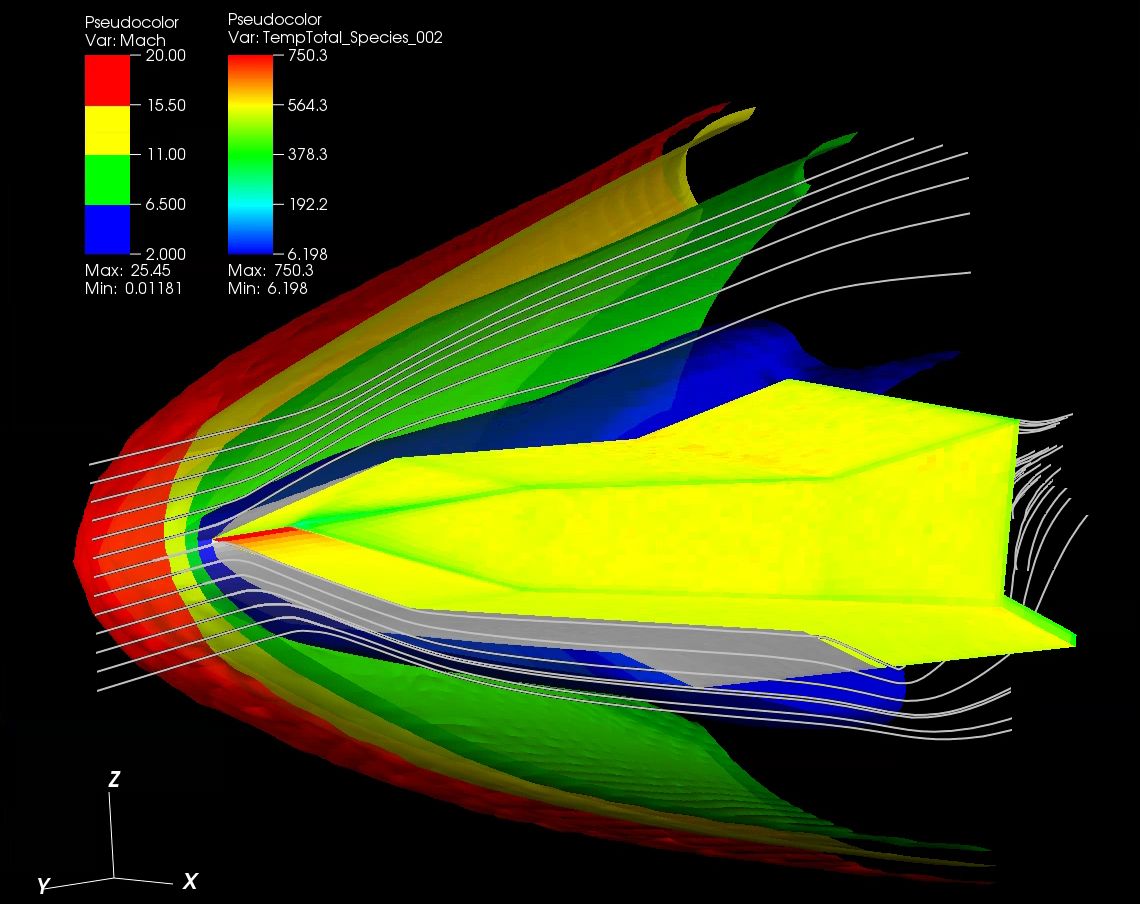Click the '564.3' temperature legend value

[x=308, y=105]
